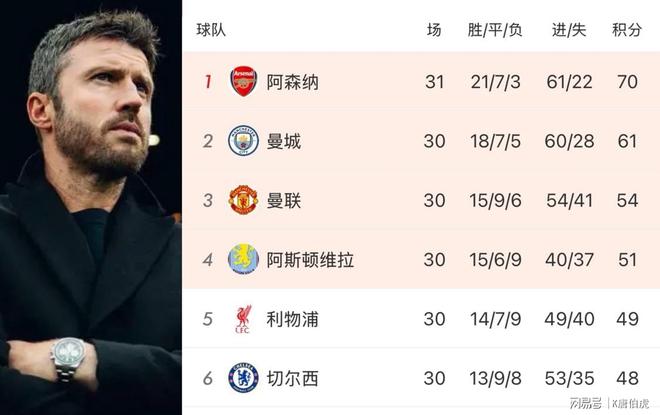Image resolution: width=660 pixels, height=415 pixels.
Task: Click the Aston Villa club crest
Action: pos(243,260)
